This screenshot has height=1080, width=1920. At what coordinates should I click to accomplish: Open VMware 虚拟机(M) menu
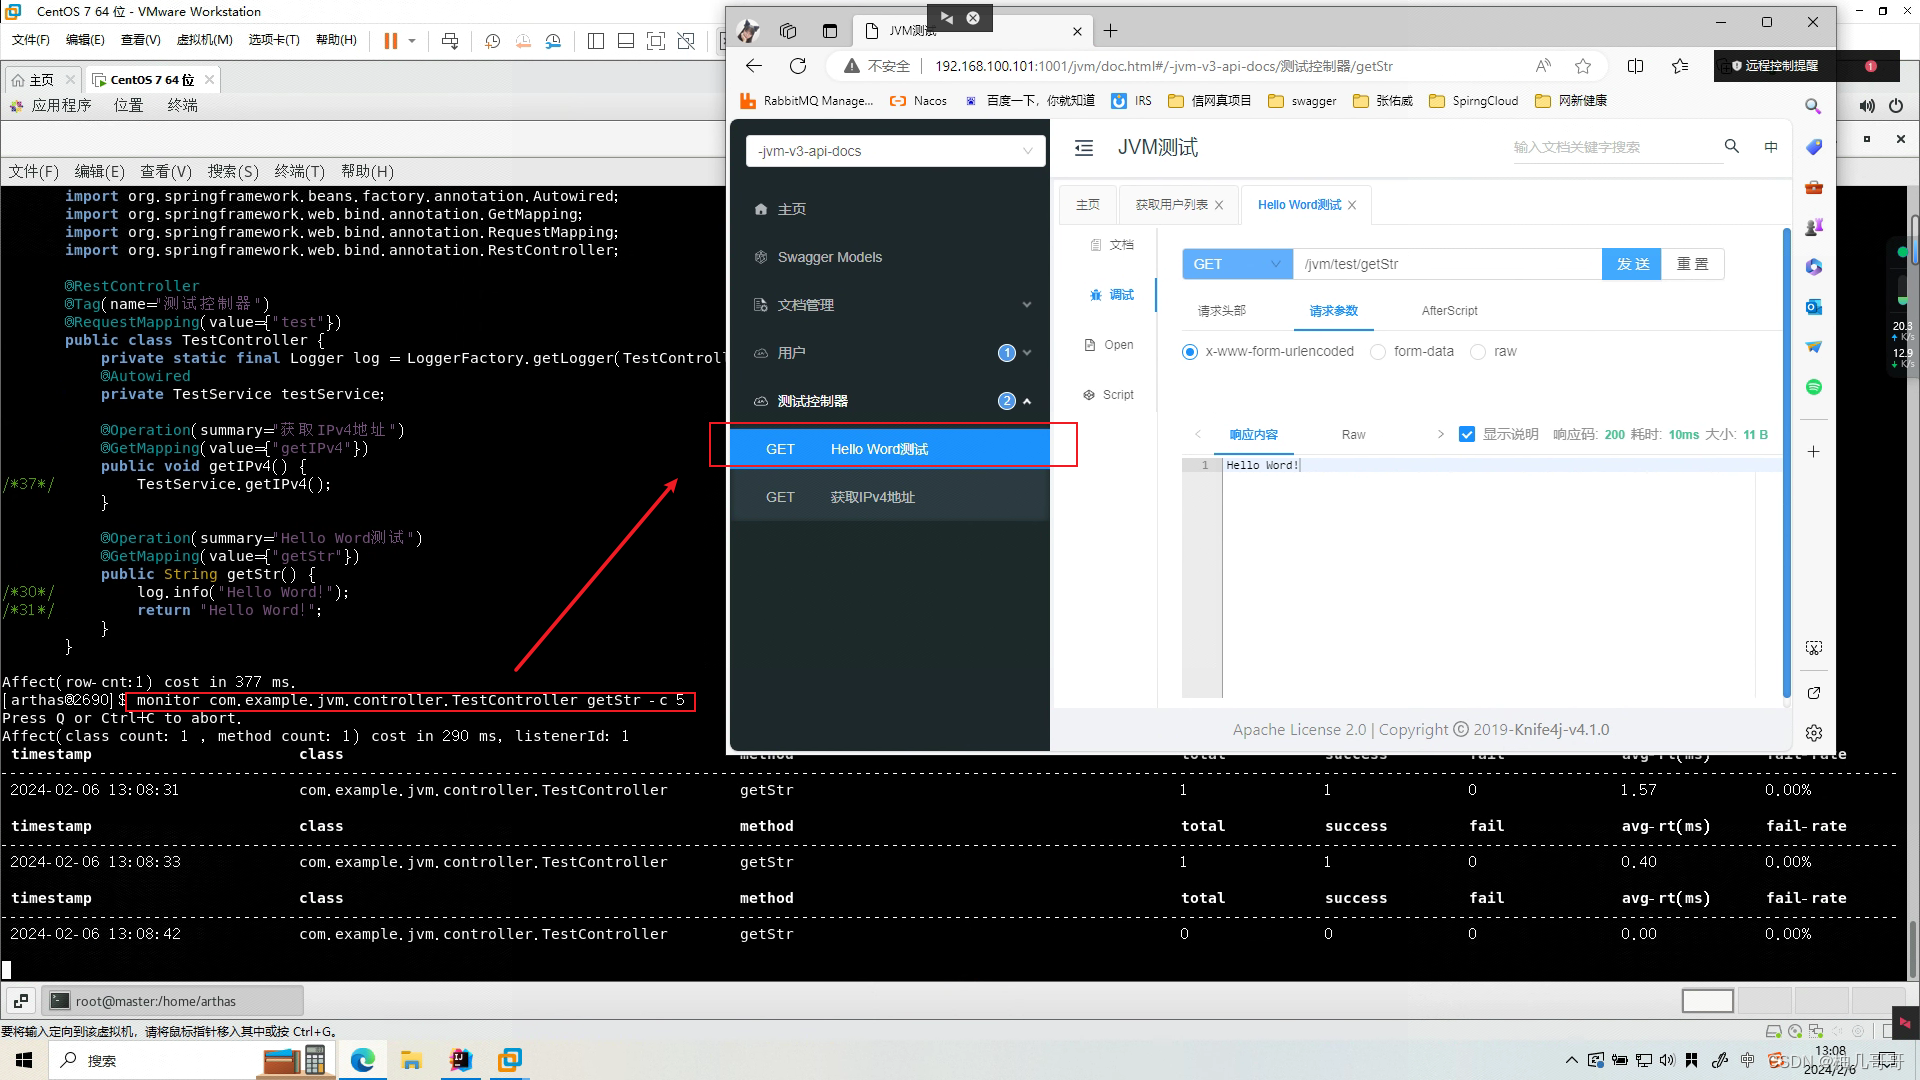pos(204,40)
